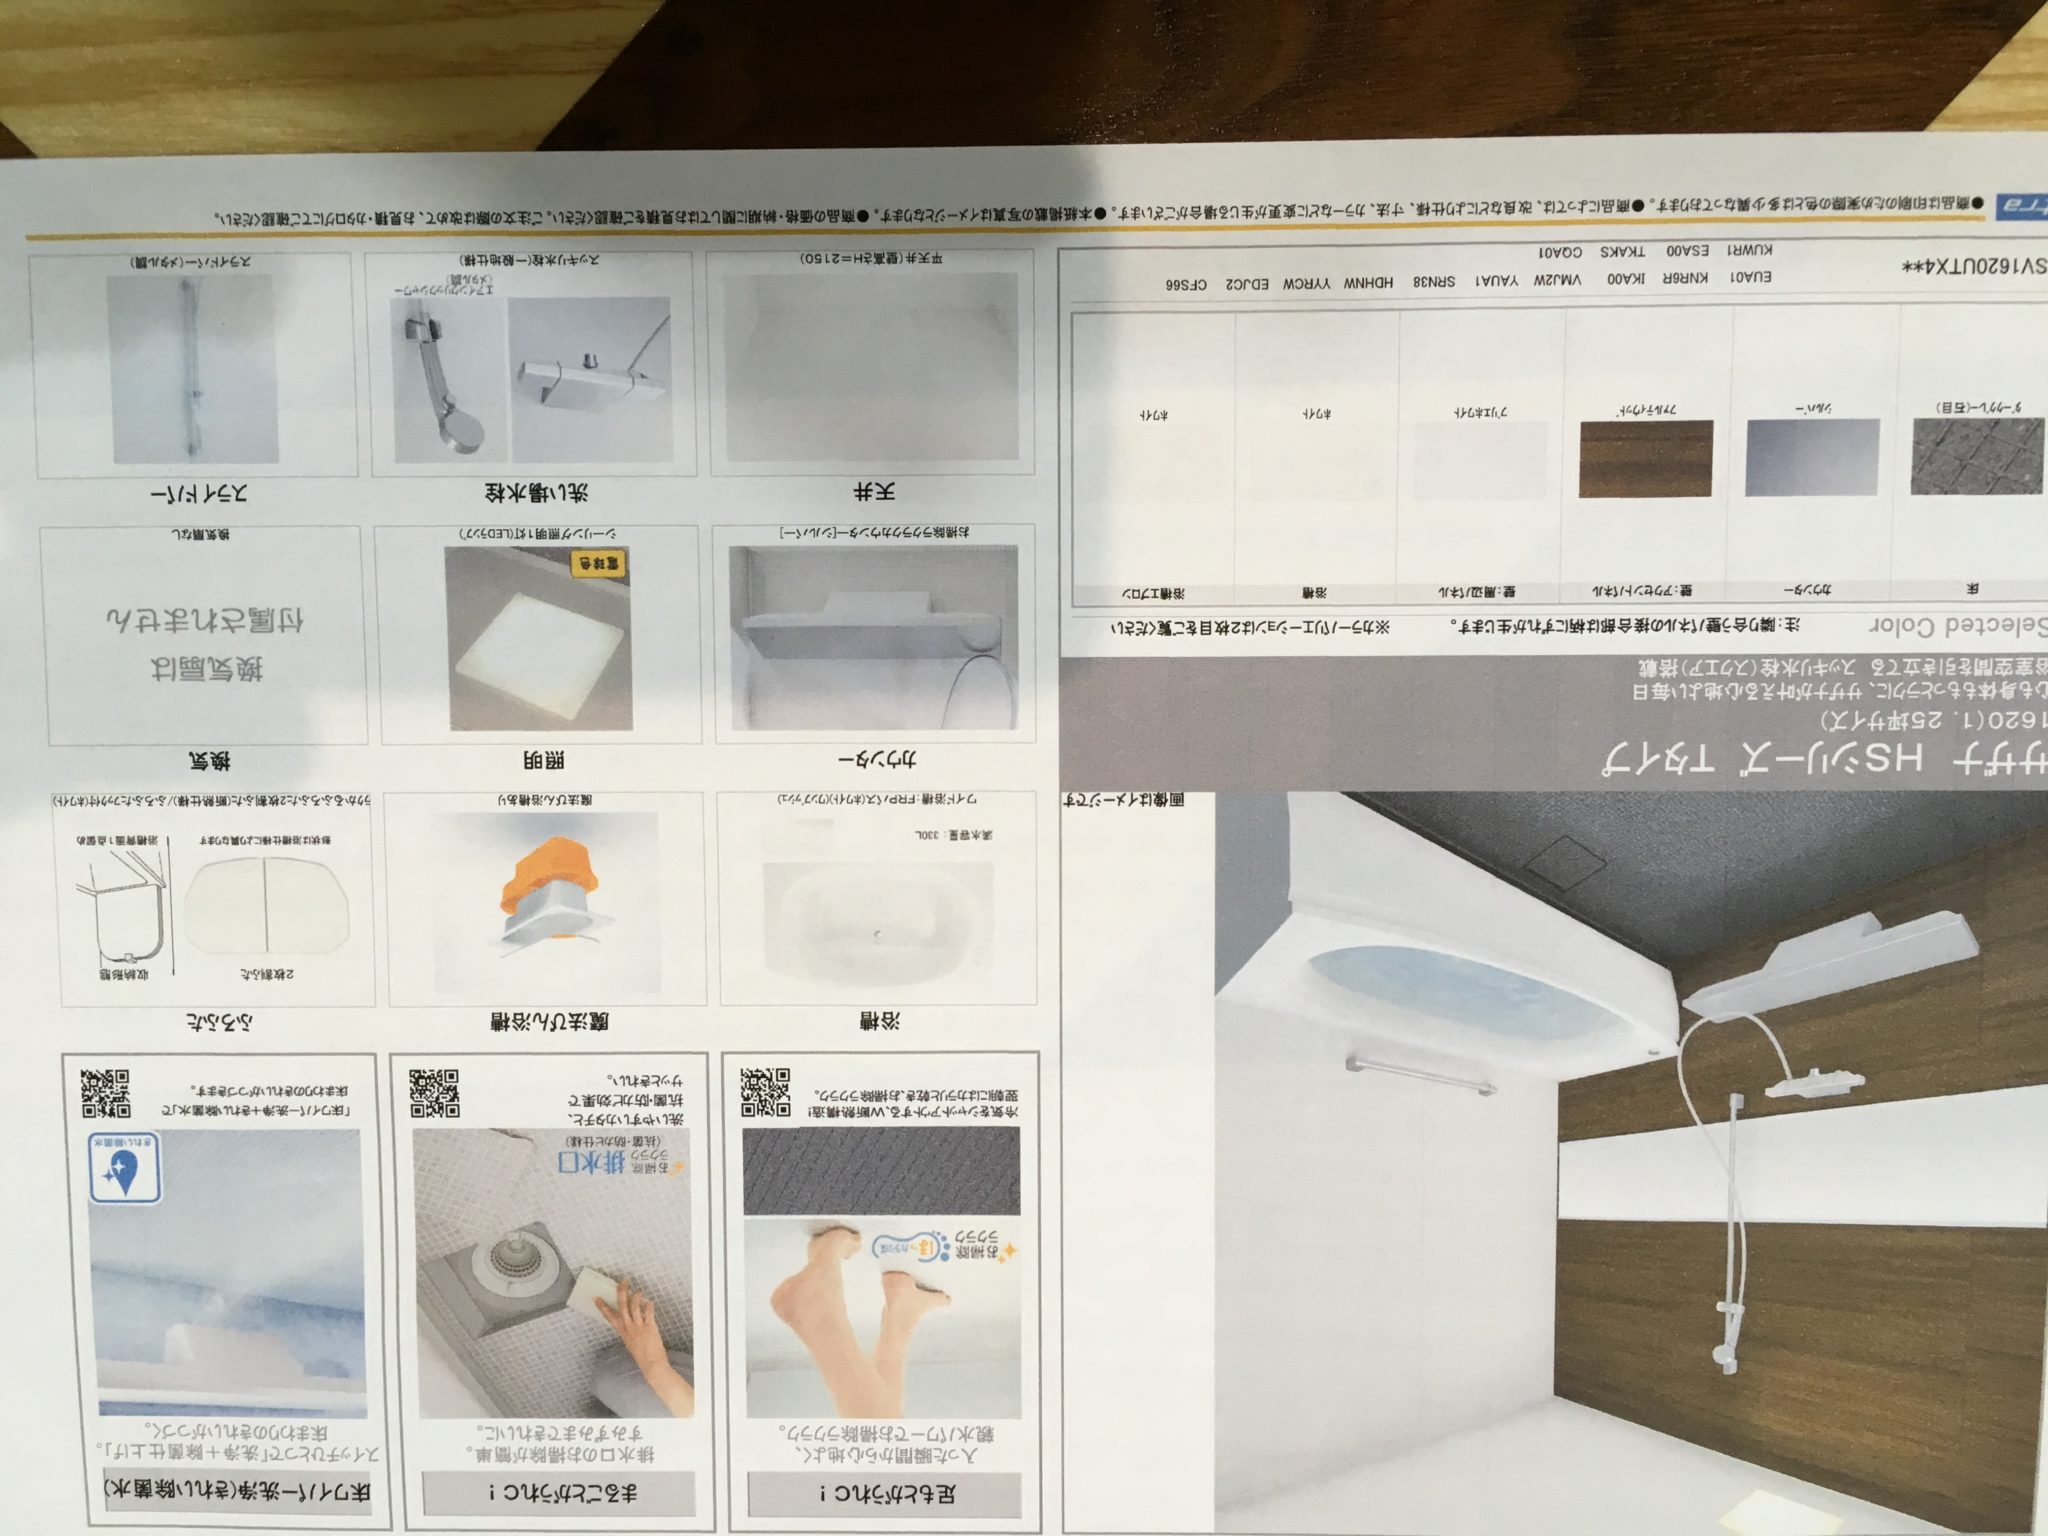Viewport: 2048px width, 1536px height.
Task: Click the code ESA00
Action: (1688, 250)
